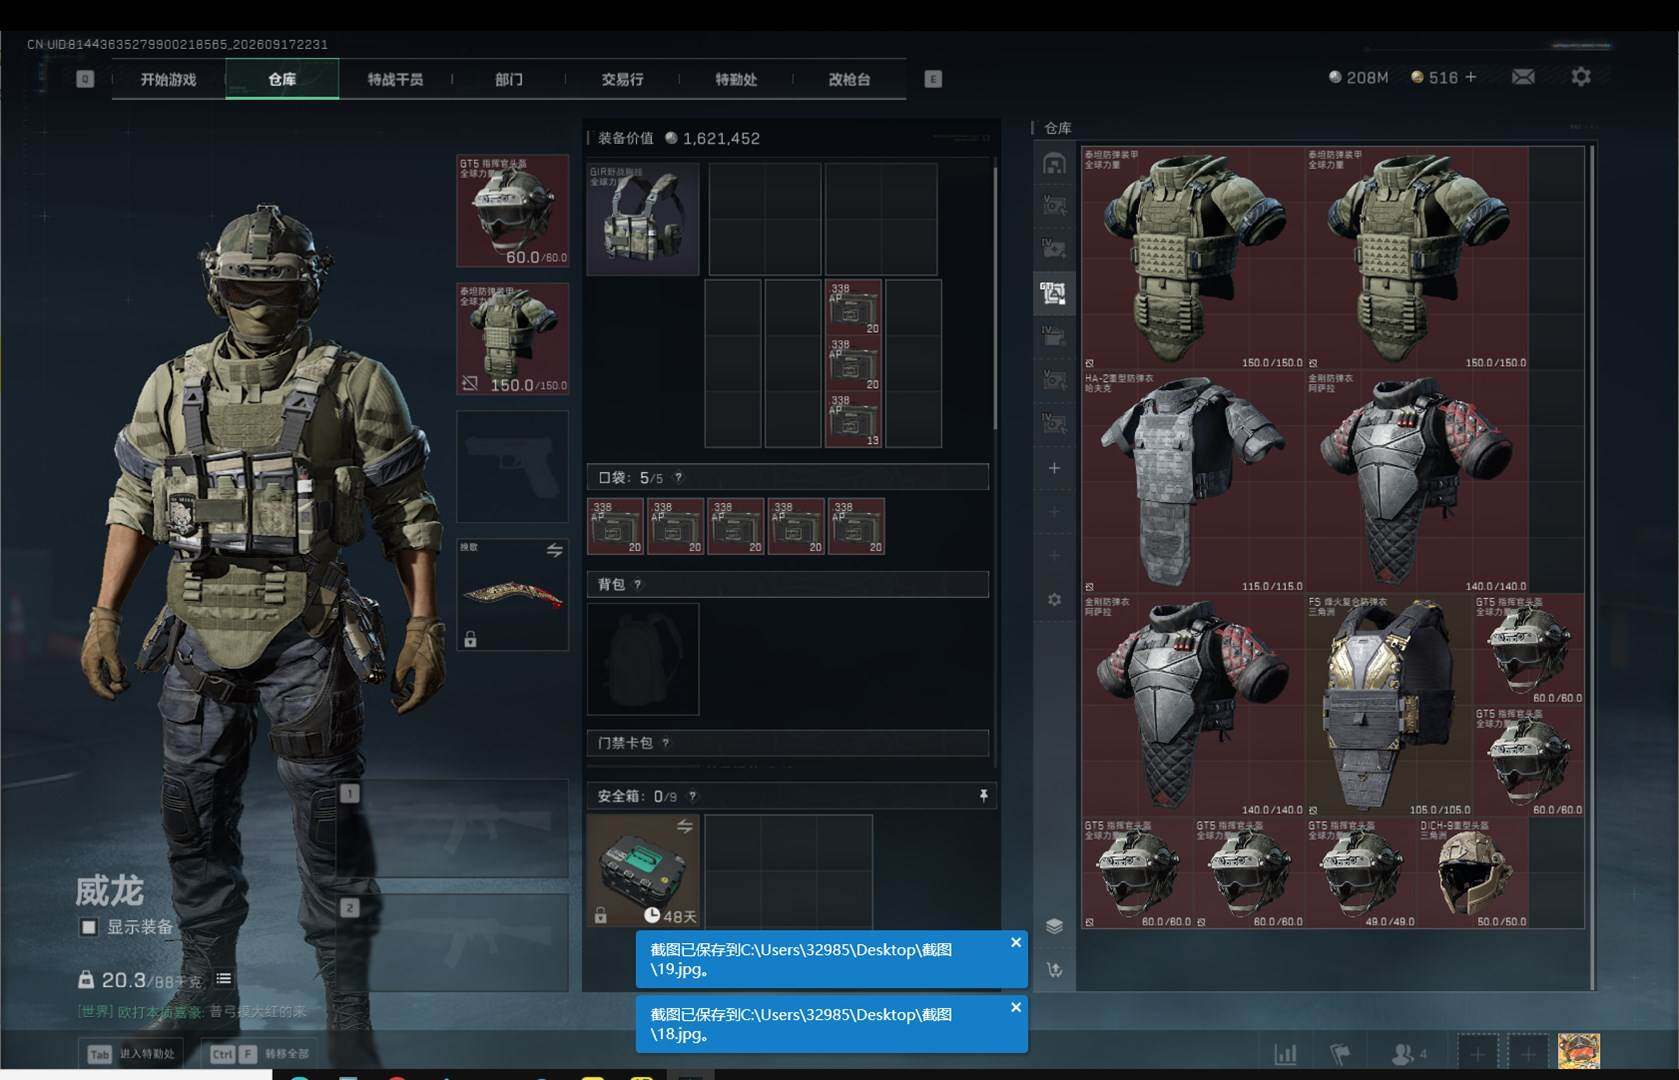The width and height of the screenshot is (1679, 1080).
Task: Open the bar chart statistics icon
Action: [1285, 1053]
